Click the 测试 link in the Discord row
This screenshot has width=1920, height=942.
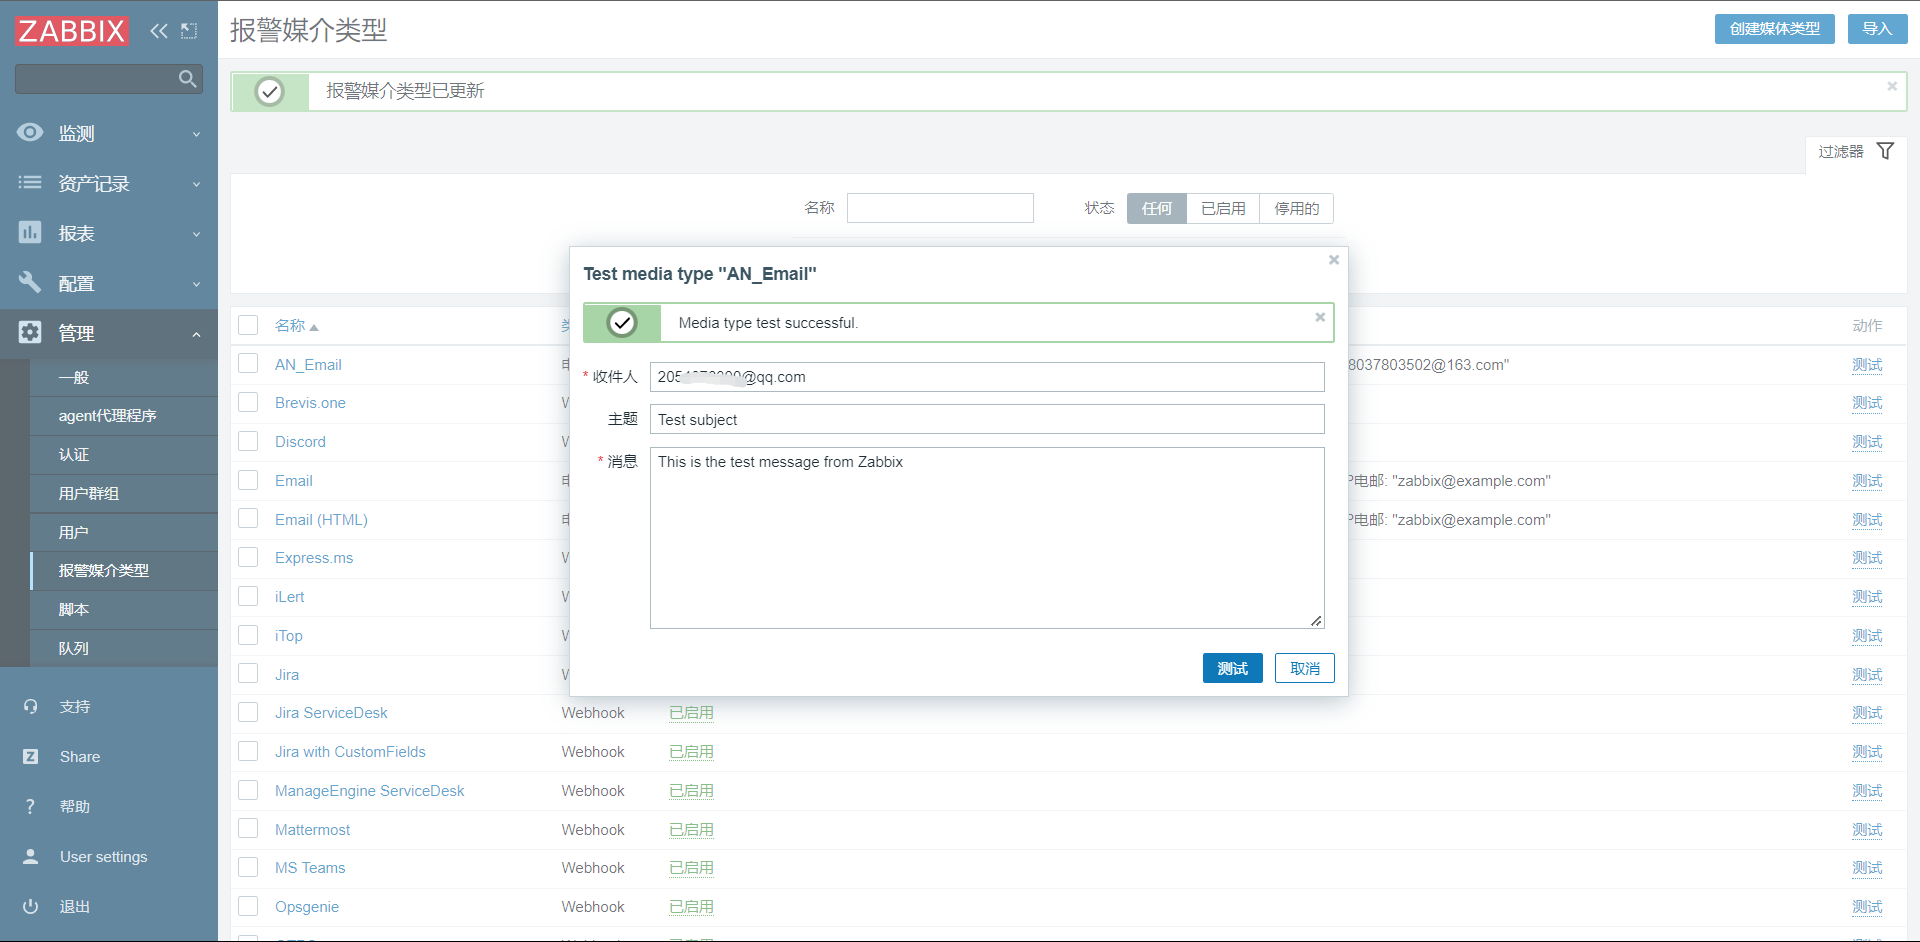[1867, 441]
